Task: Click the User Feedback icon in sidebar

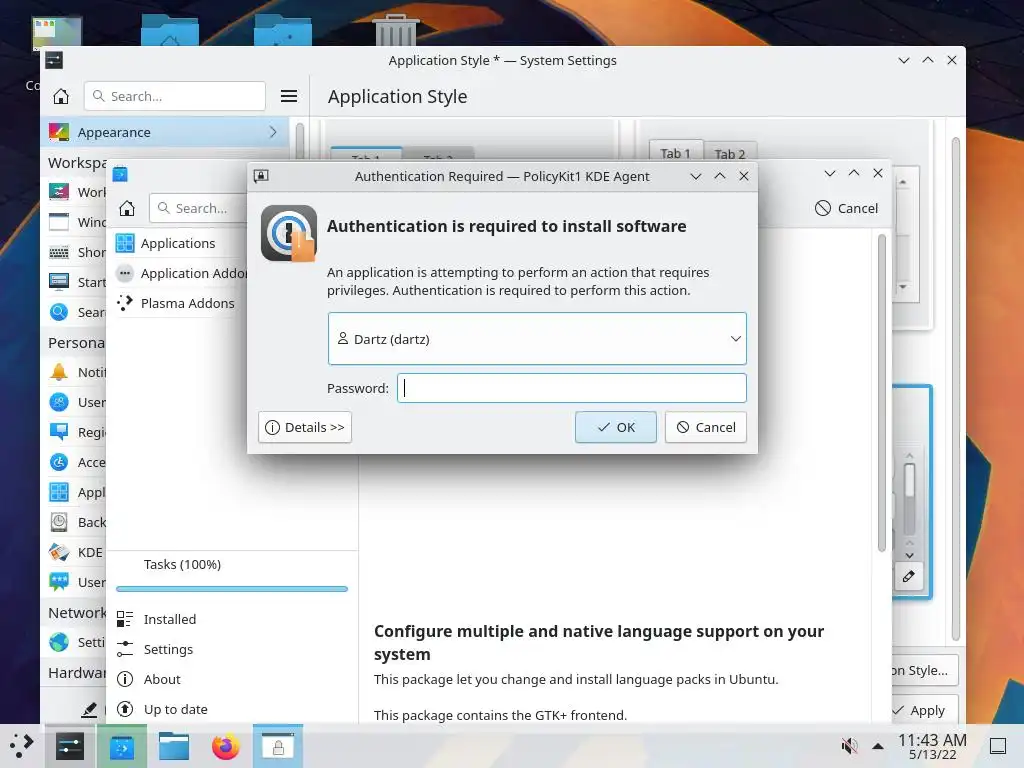Action: pyautogui.click(x=59, y=582)
